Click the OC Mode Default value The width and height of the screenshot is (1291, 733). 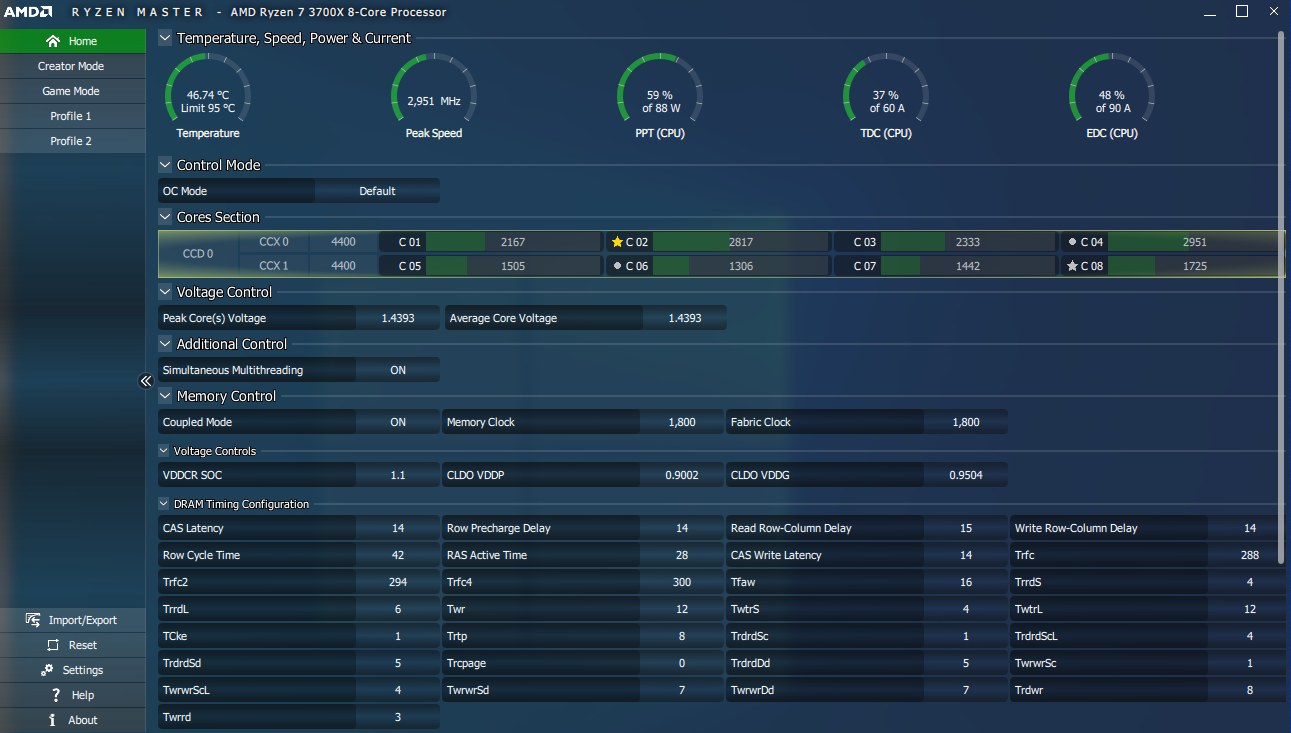377,191
